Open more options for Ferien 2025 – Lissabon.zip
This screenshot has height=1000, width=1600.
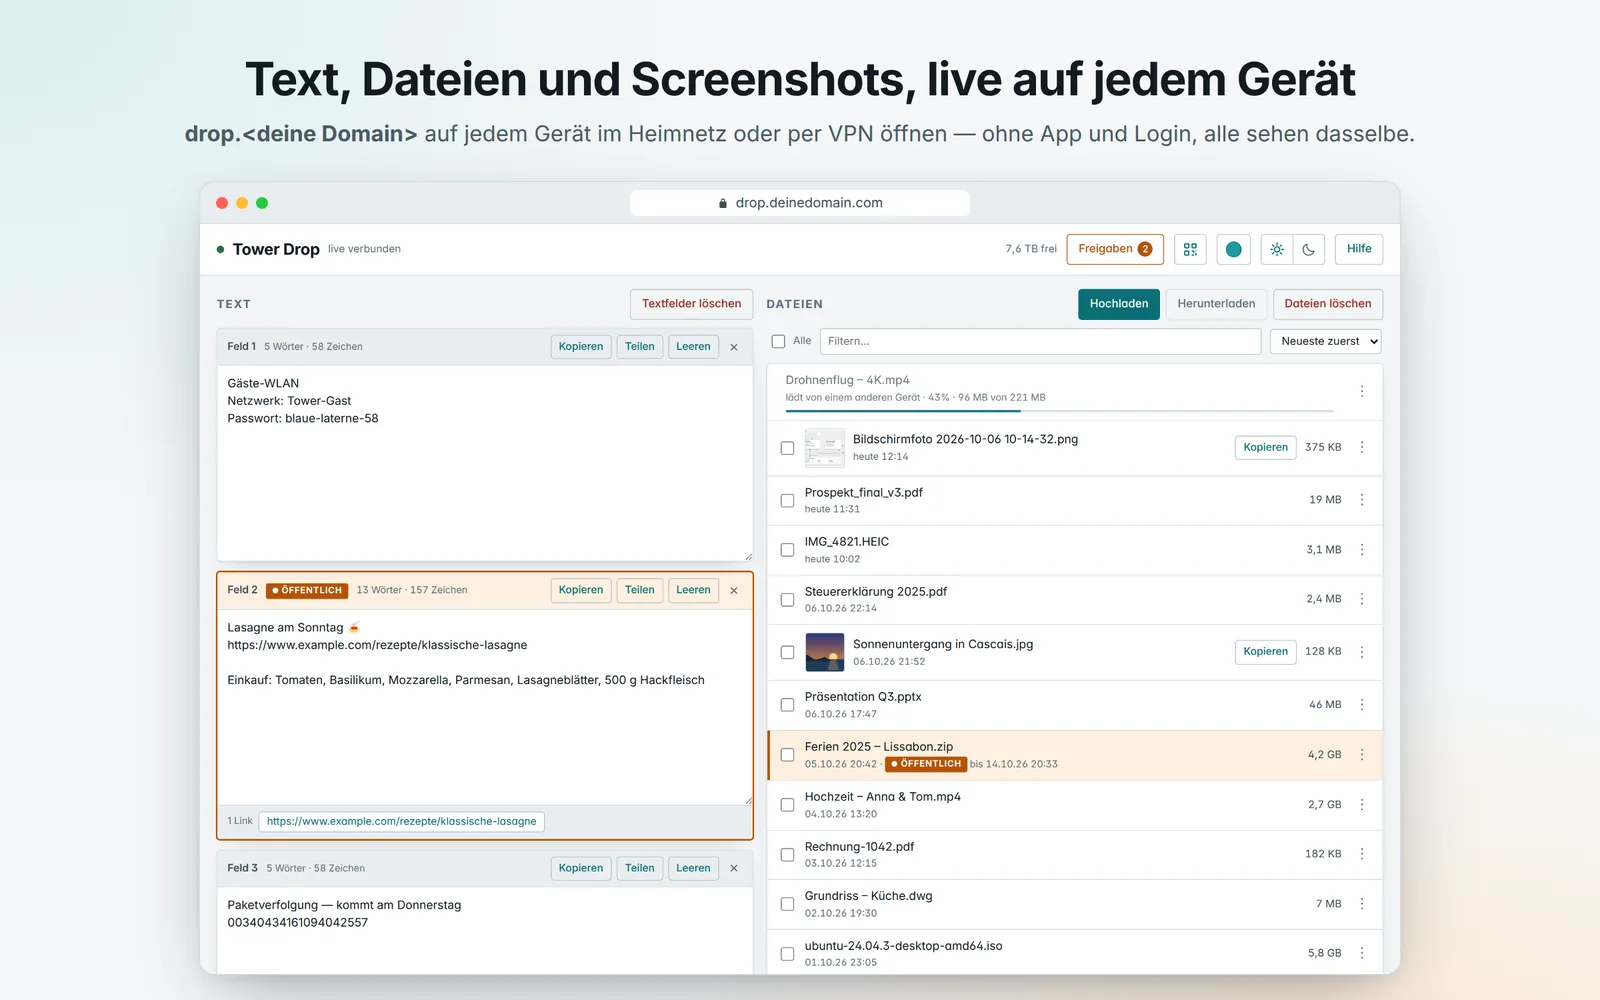(x=1362, y=755)
